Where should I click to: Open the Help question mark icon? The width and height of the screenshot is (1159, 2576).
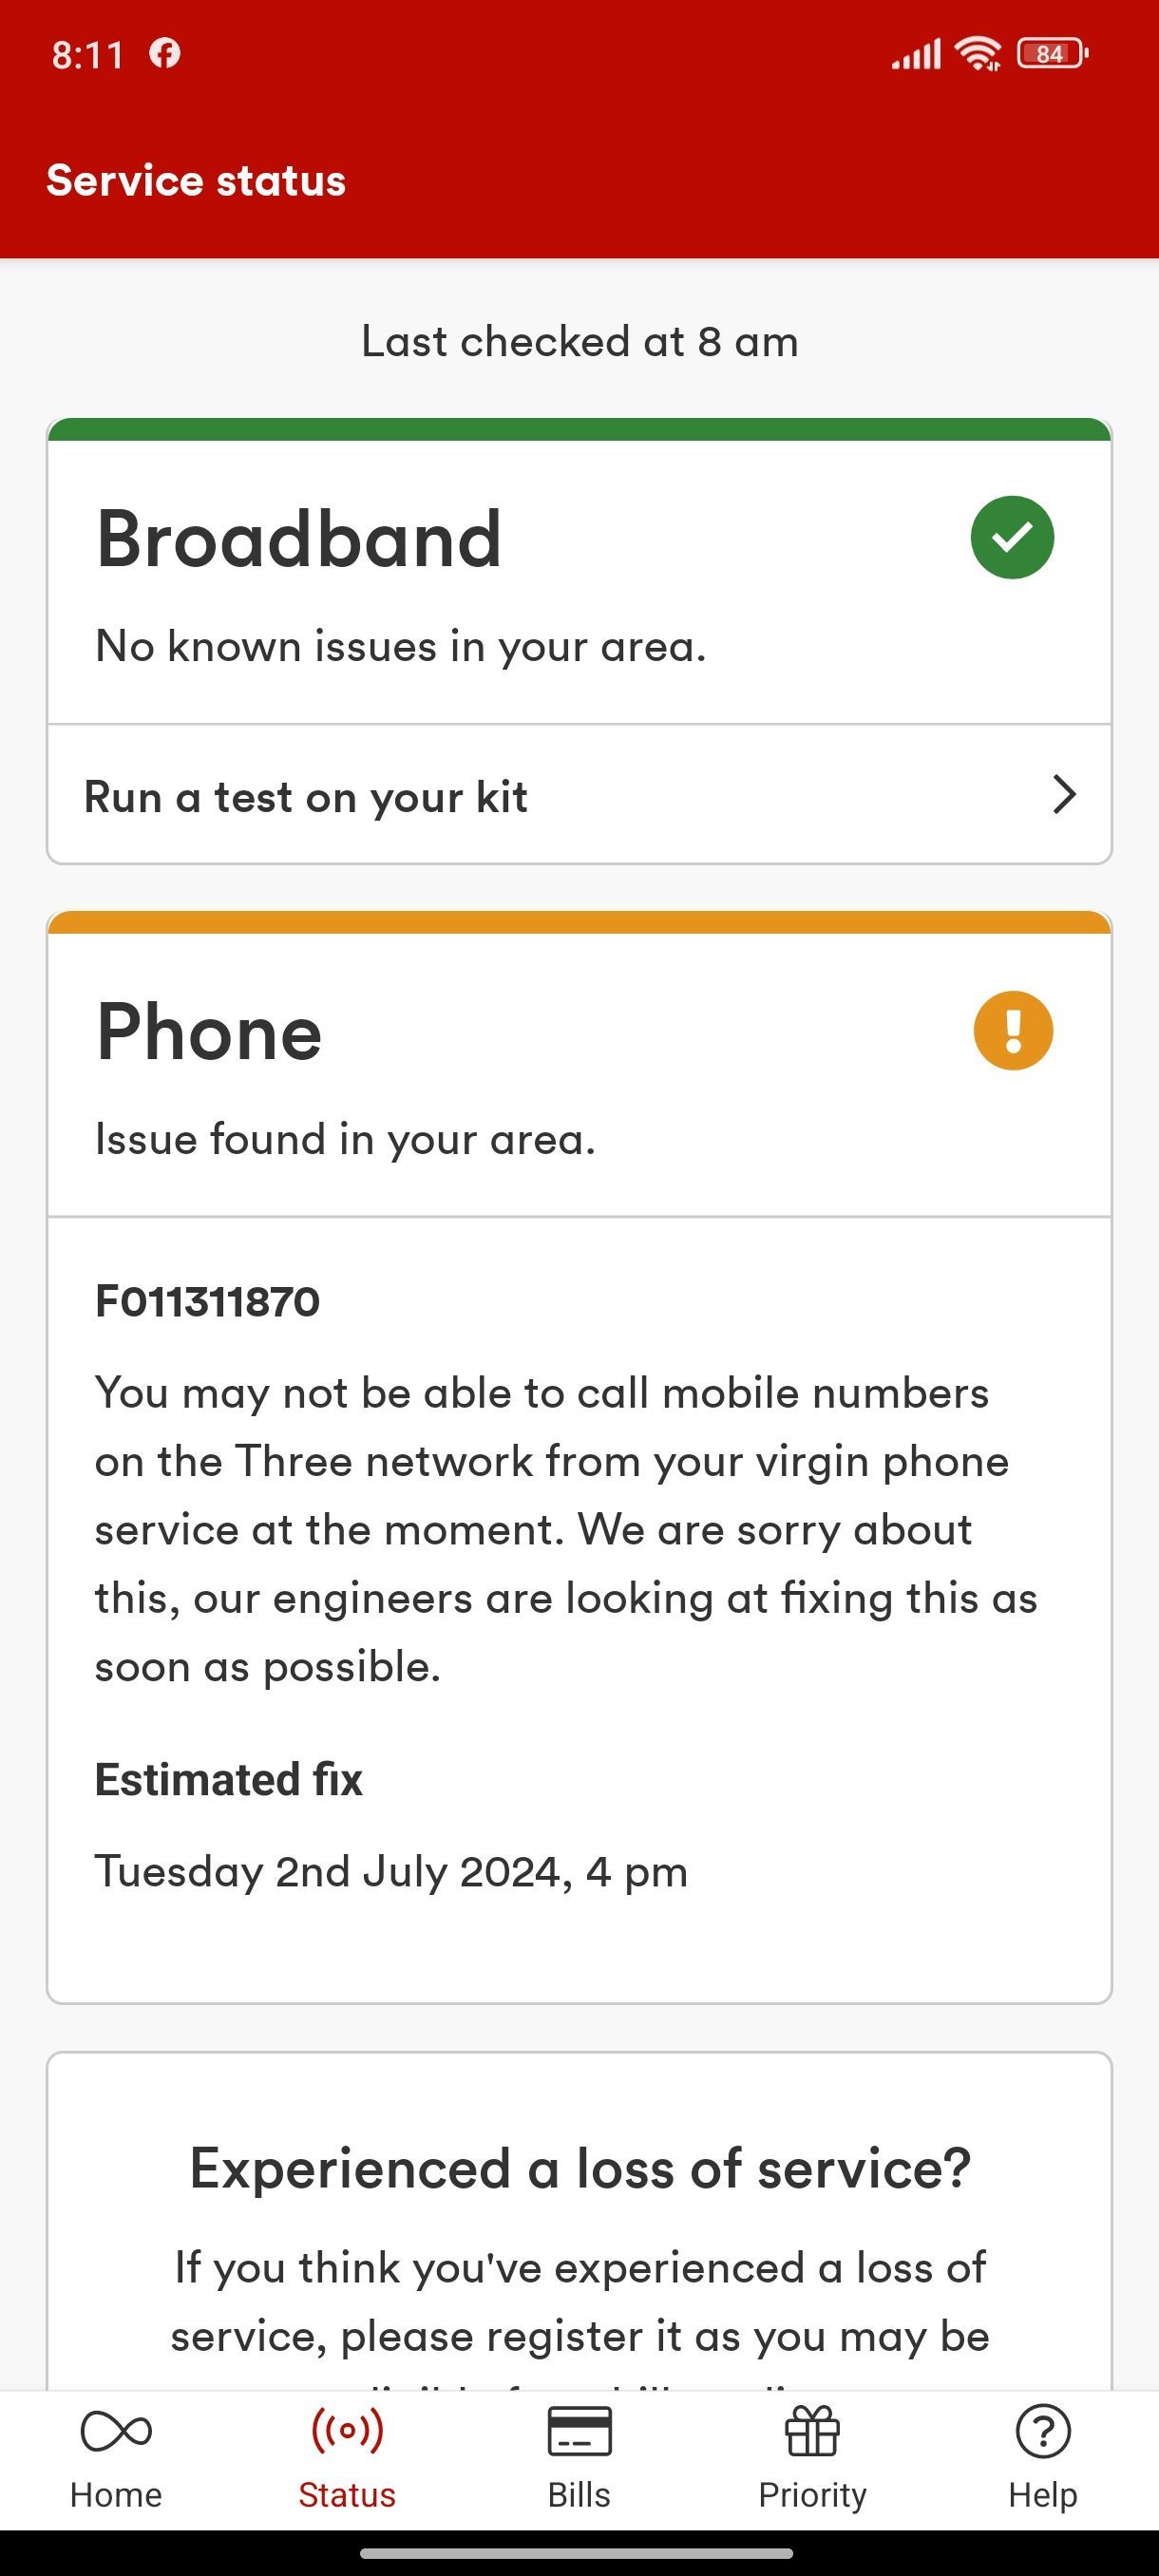1043,2431
